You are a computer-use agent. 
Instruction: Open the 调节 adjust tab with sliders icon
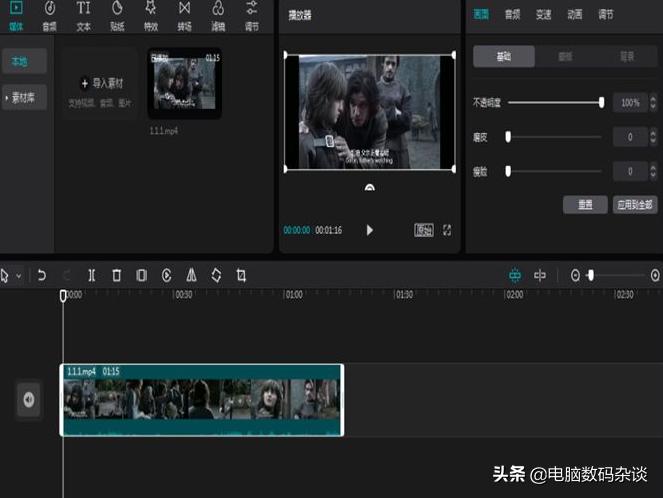coord(252,16)
